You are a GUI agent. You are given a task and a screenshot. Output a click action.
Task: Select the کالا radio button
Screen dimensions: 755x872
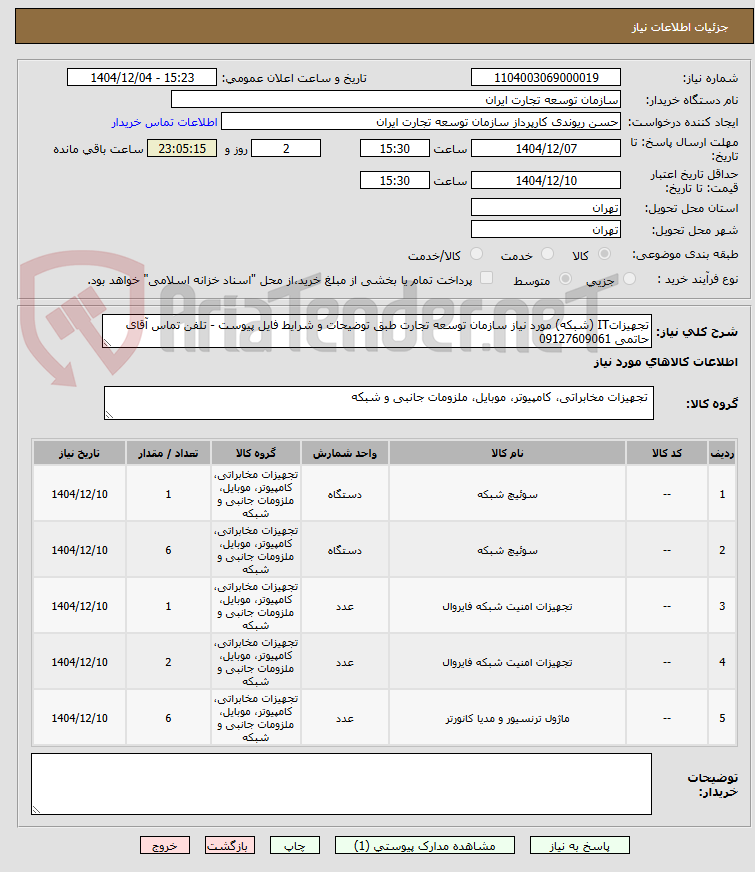[x=604, y=254]
